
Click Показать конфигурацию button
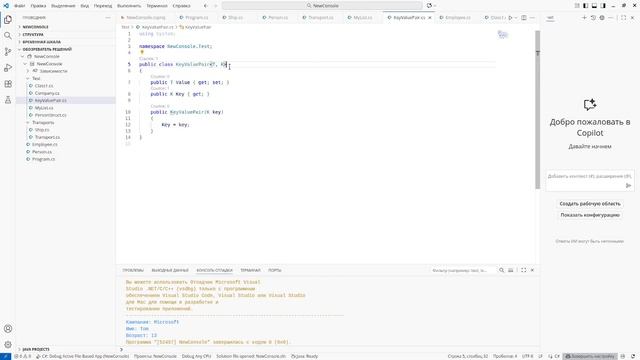(x=590, y=215)
